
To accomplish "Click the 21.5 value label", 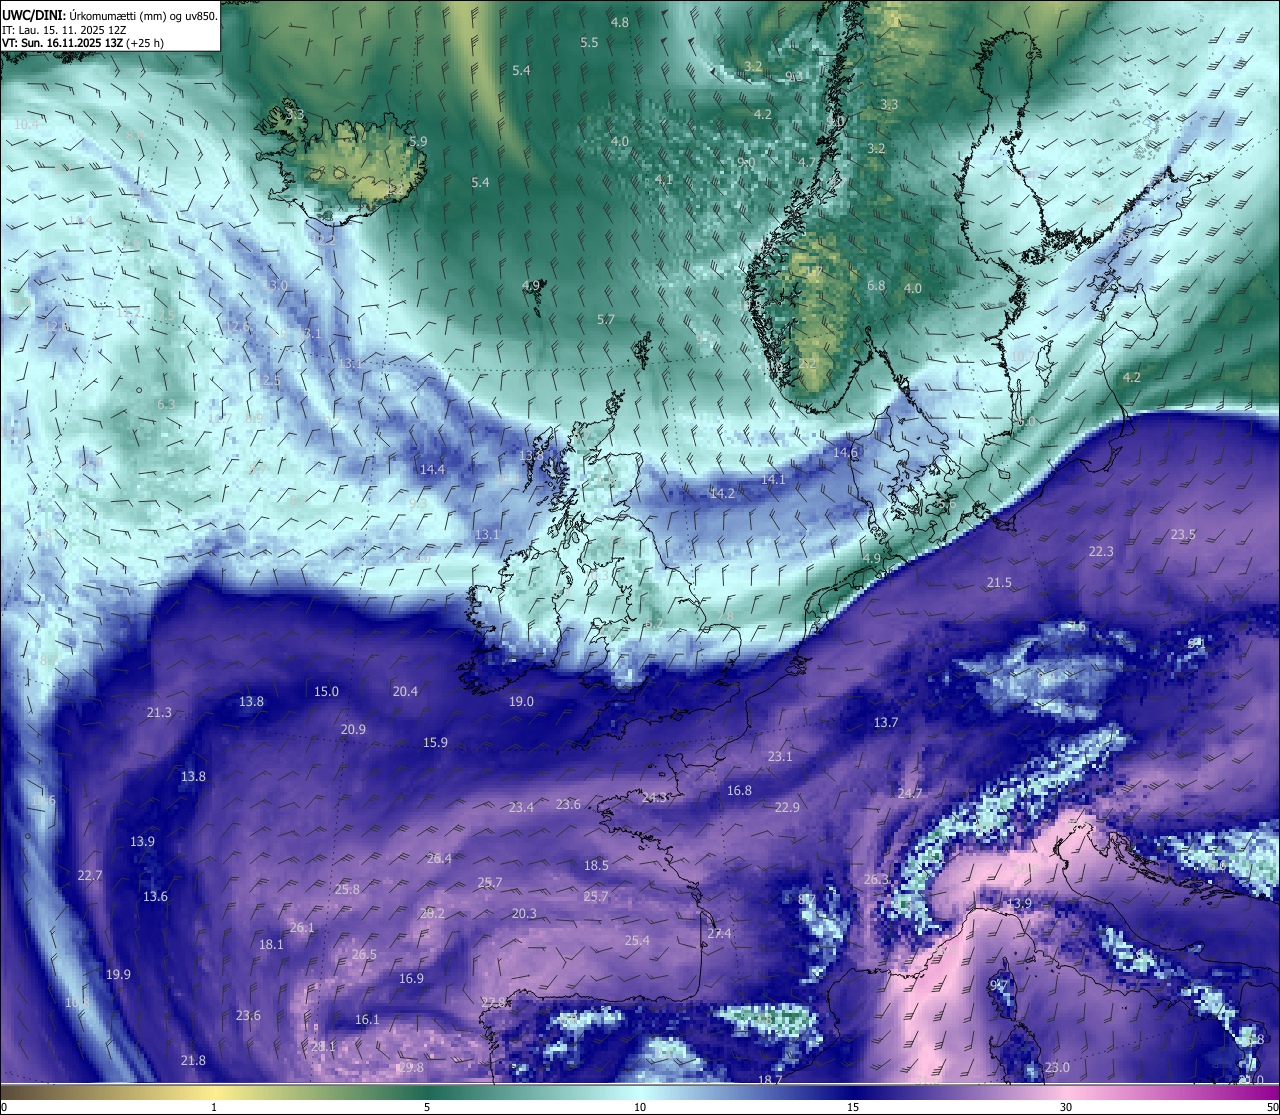I will [x=999, y=583].
